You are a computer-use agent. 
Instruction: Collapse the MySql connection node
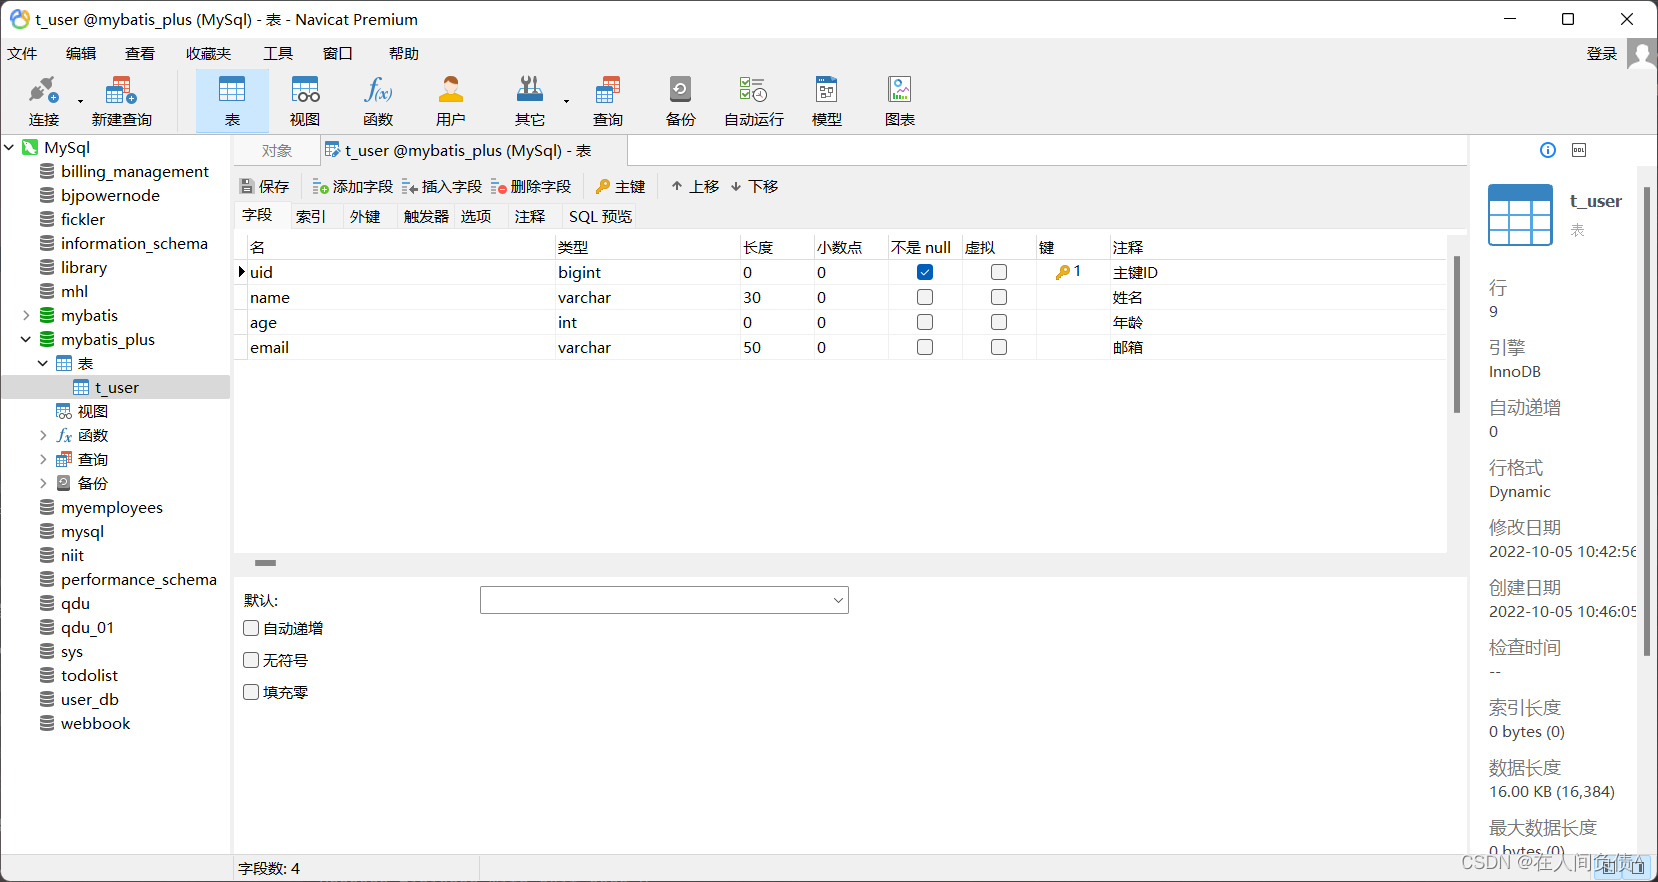(9, 147)
